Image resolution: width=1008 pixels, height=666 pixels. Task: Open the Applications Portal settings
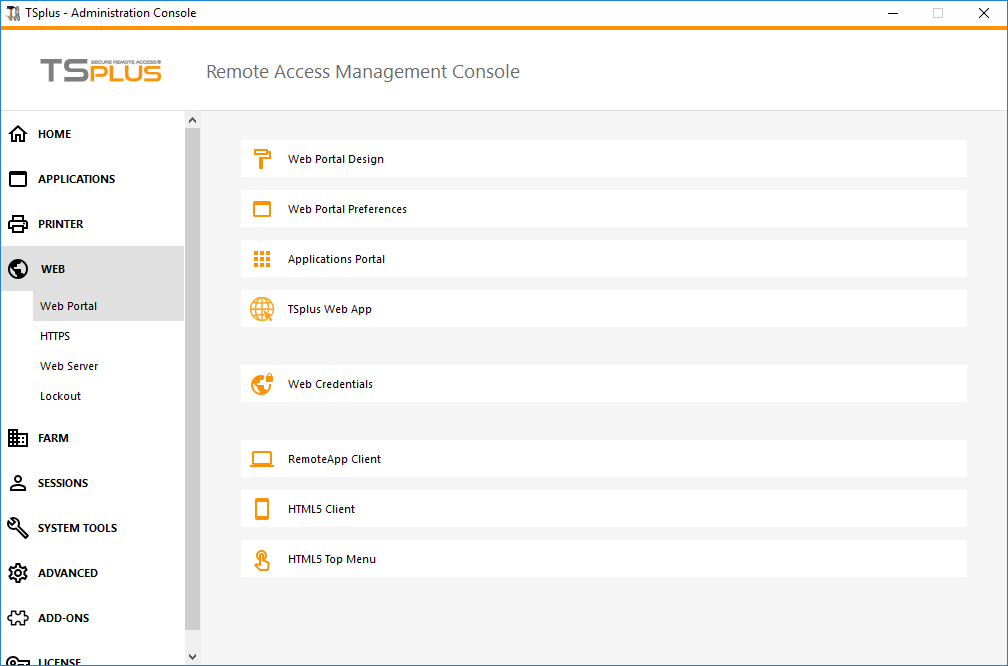pyautogui.click(x=603, y=258)
